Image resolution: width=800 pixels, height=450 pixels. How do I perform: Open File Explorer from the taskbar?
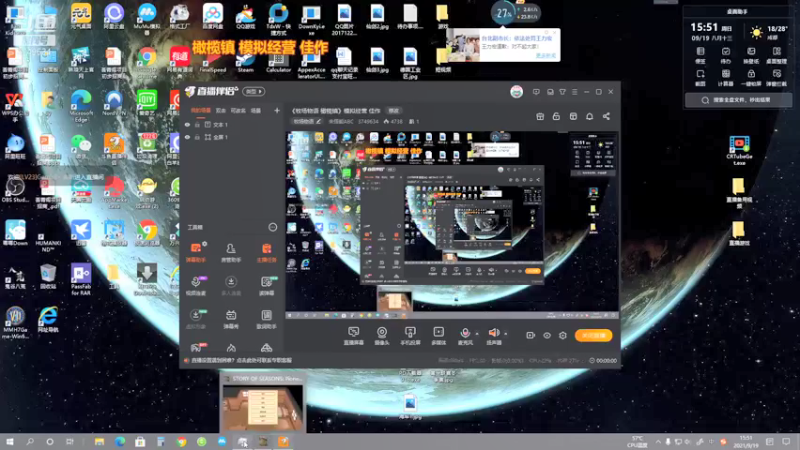point(99,442)
